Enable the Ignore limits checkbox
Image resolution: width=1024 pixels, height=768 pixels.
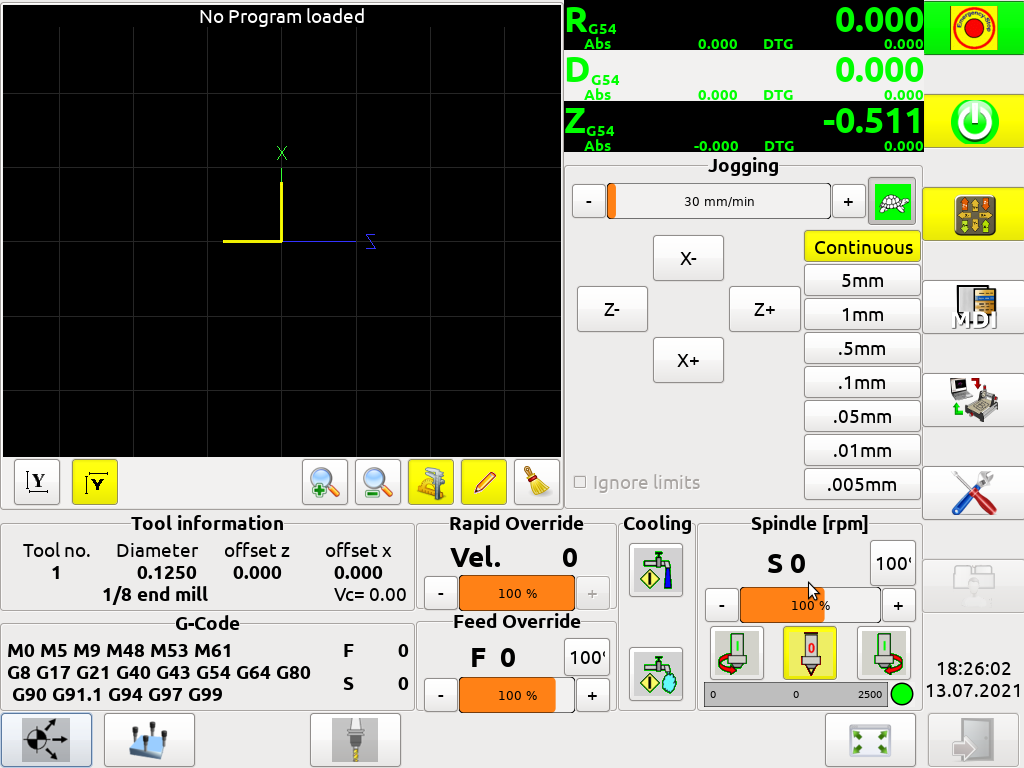(x=579, y=482)
